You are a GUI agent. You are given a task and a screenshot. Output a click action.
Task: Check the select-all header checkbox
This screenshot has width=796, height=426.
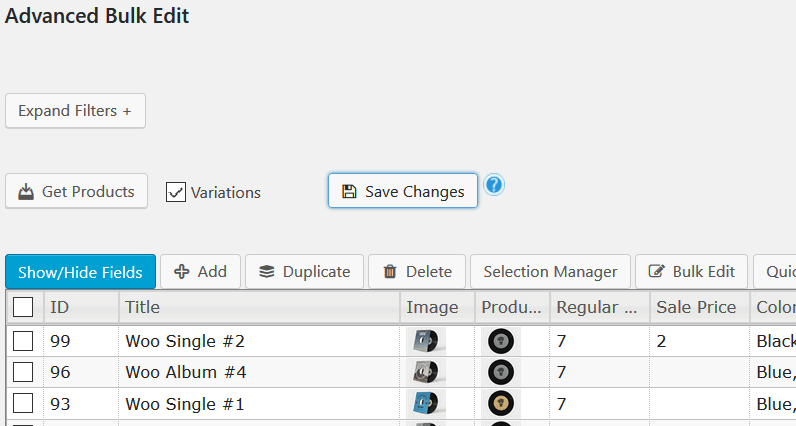(x=23, y=307)
